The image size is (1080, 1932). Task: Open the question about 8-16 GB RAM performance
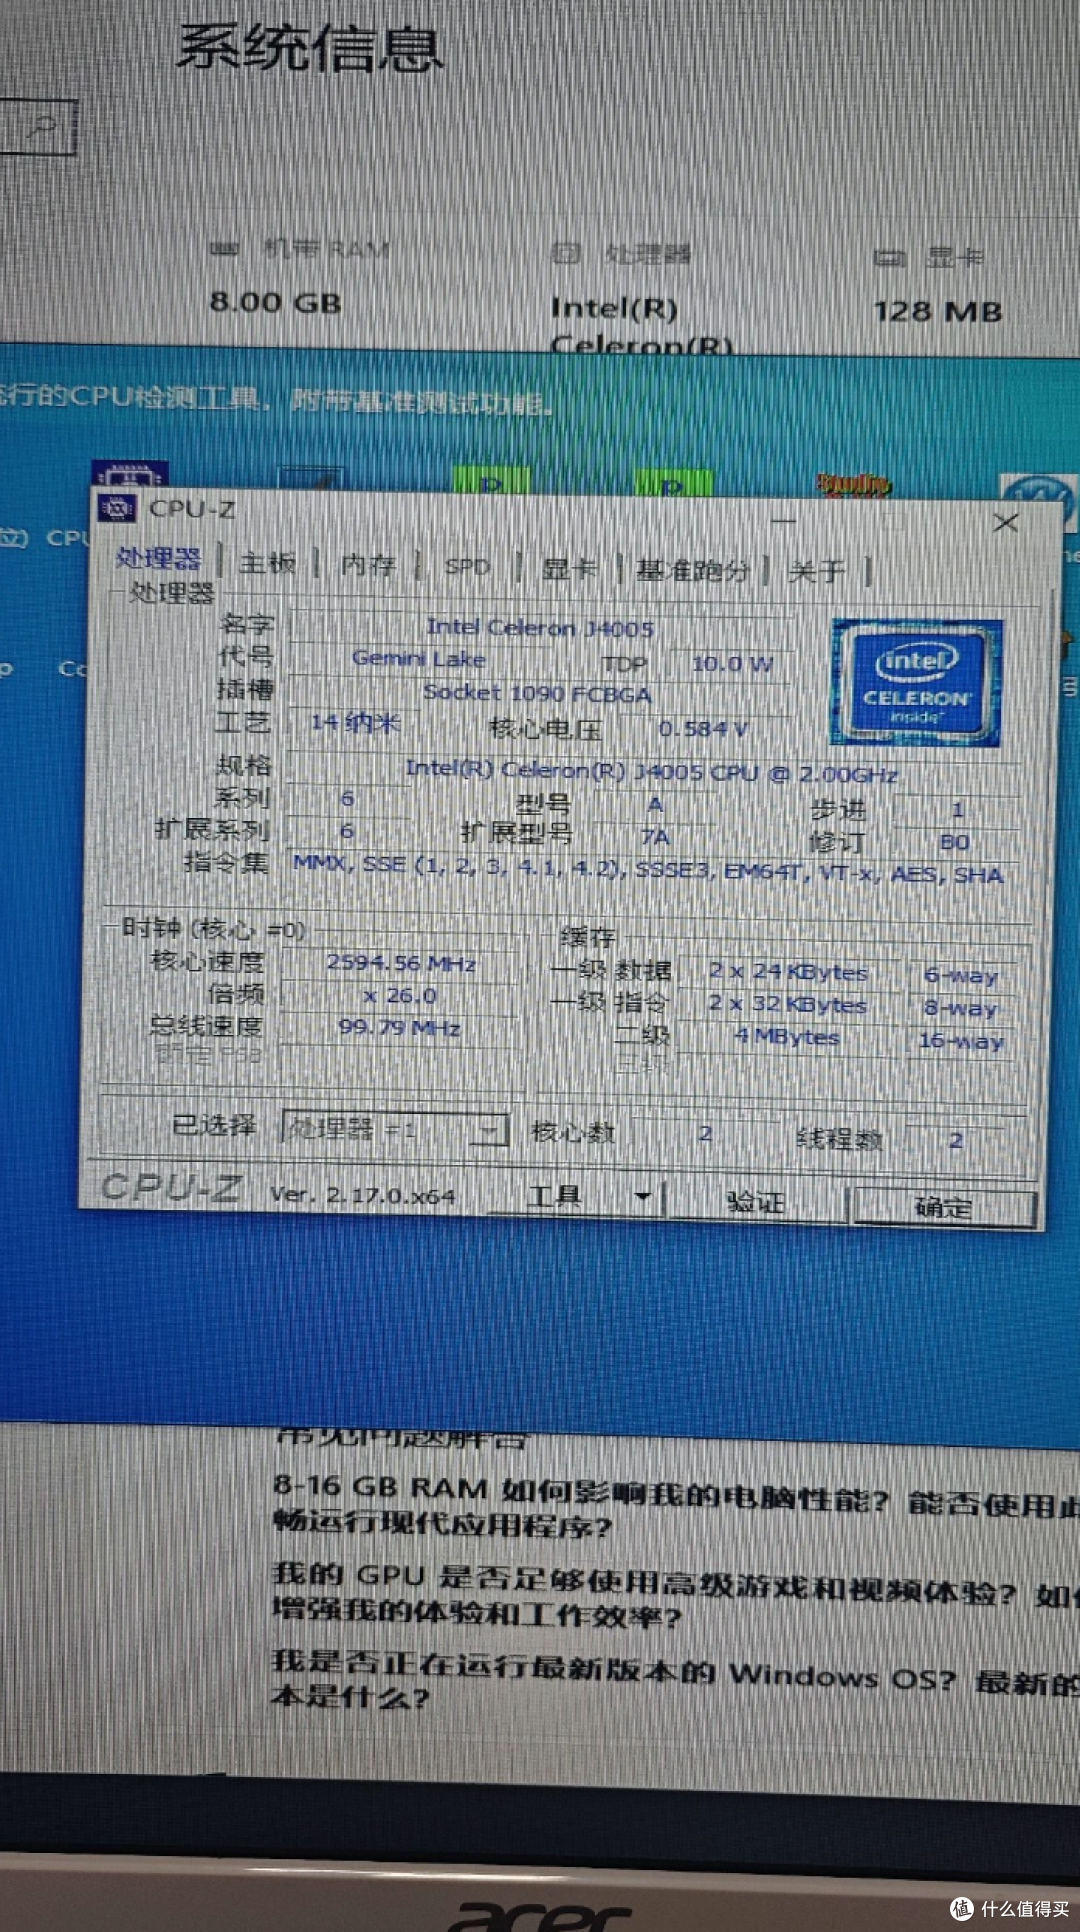tap(676, 1507)
